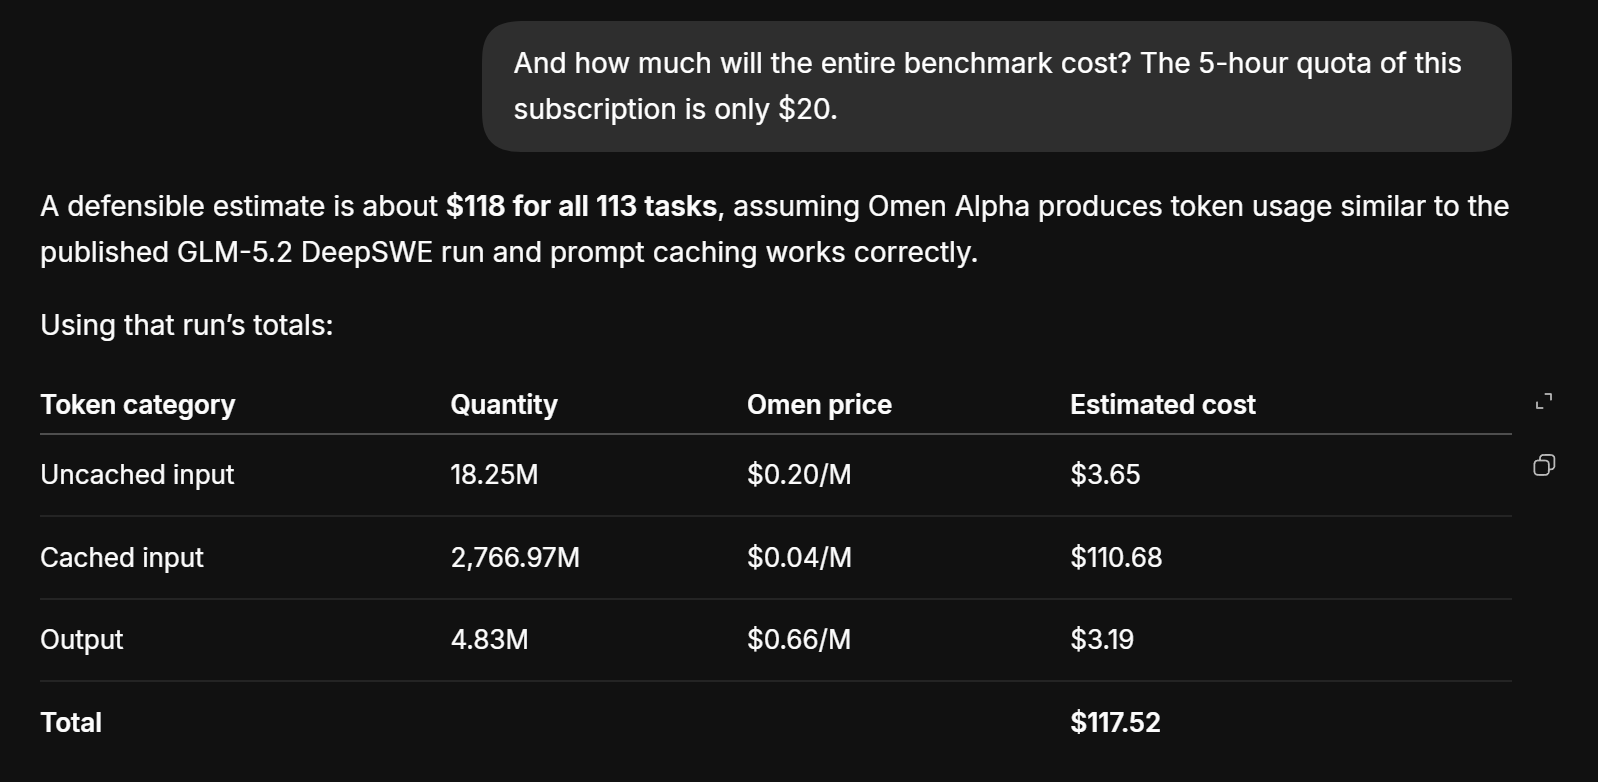Expand the table with the fullscreen icon
Image resolution: width=1598 pixels, height=782 pixels.
coord(1544,402)
